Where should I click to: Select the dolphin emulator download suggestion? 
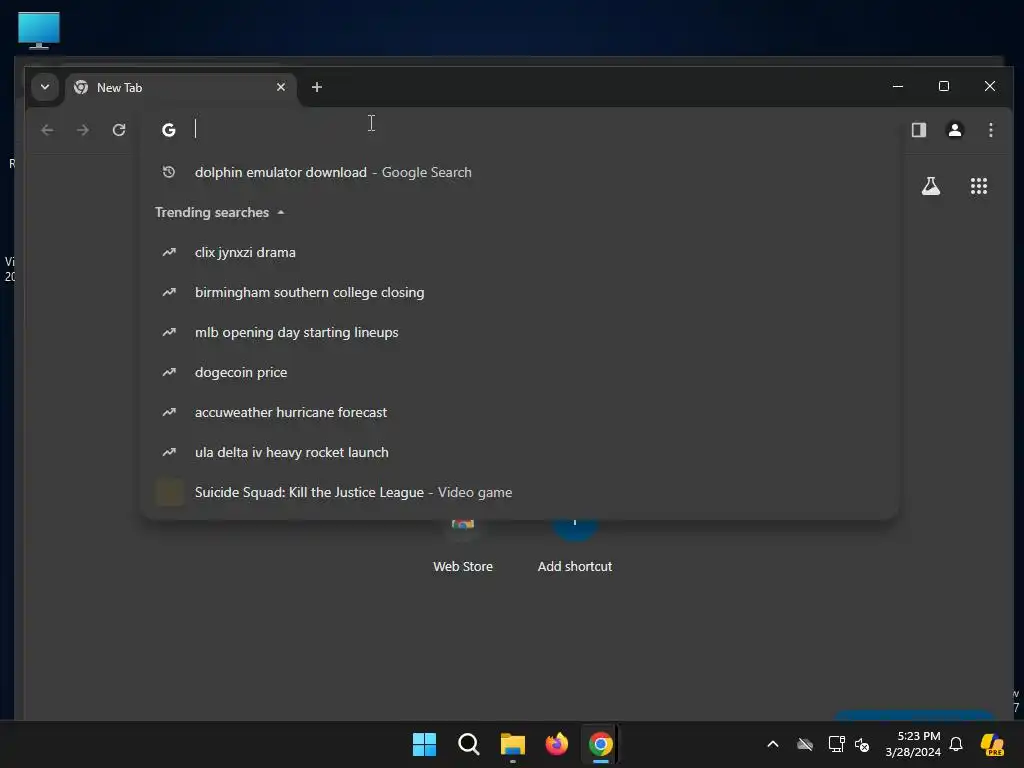click(519, 172)
